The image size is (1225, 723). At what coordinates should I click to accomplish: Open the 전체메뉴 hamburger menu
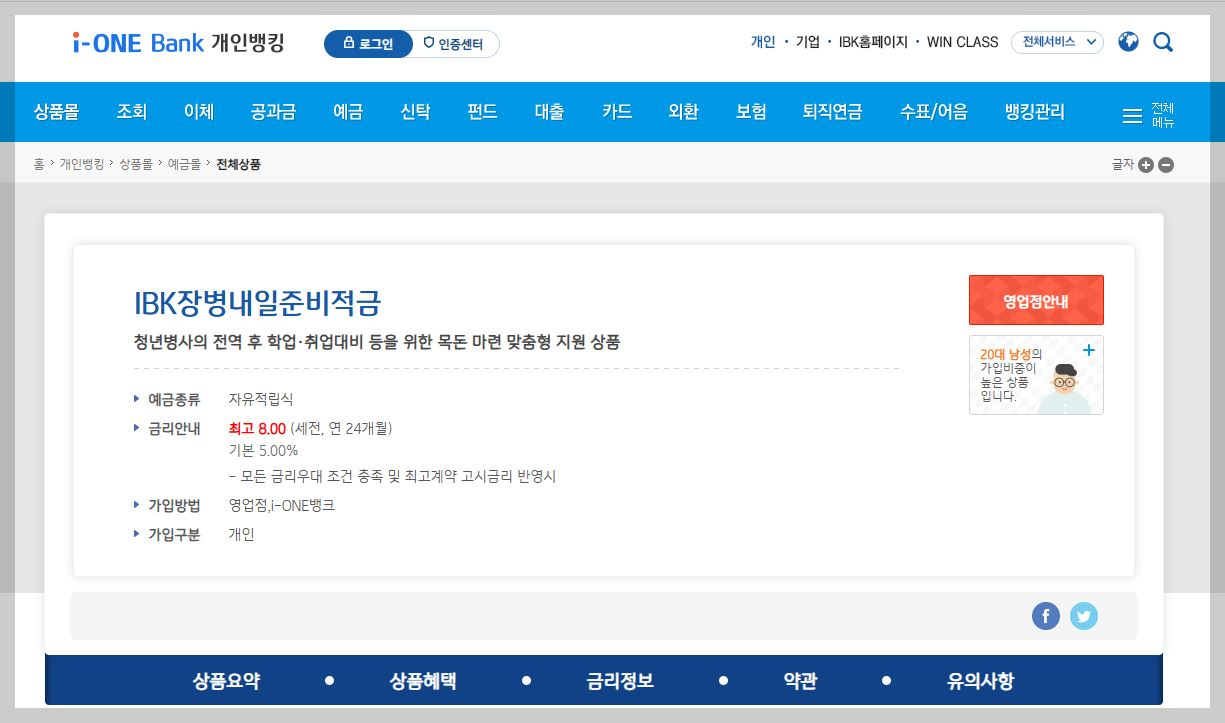click(1148, 115)
